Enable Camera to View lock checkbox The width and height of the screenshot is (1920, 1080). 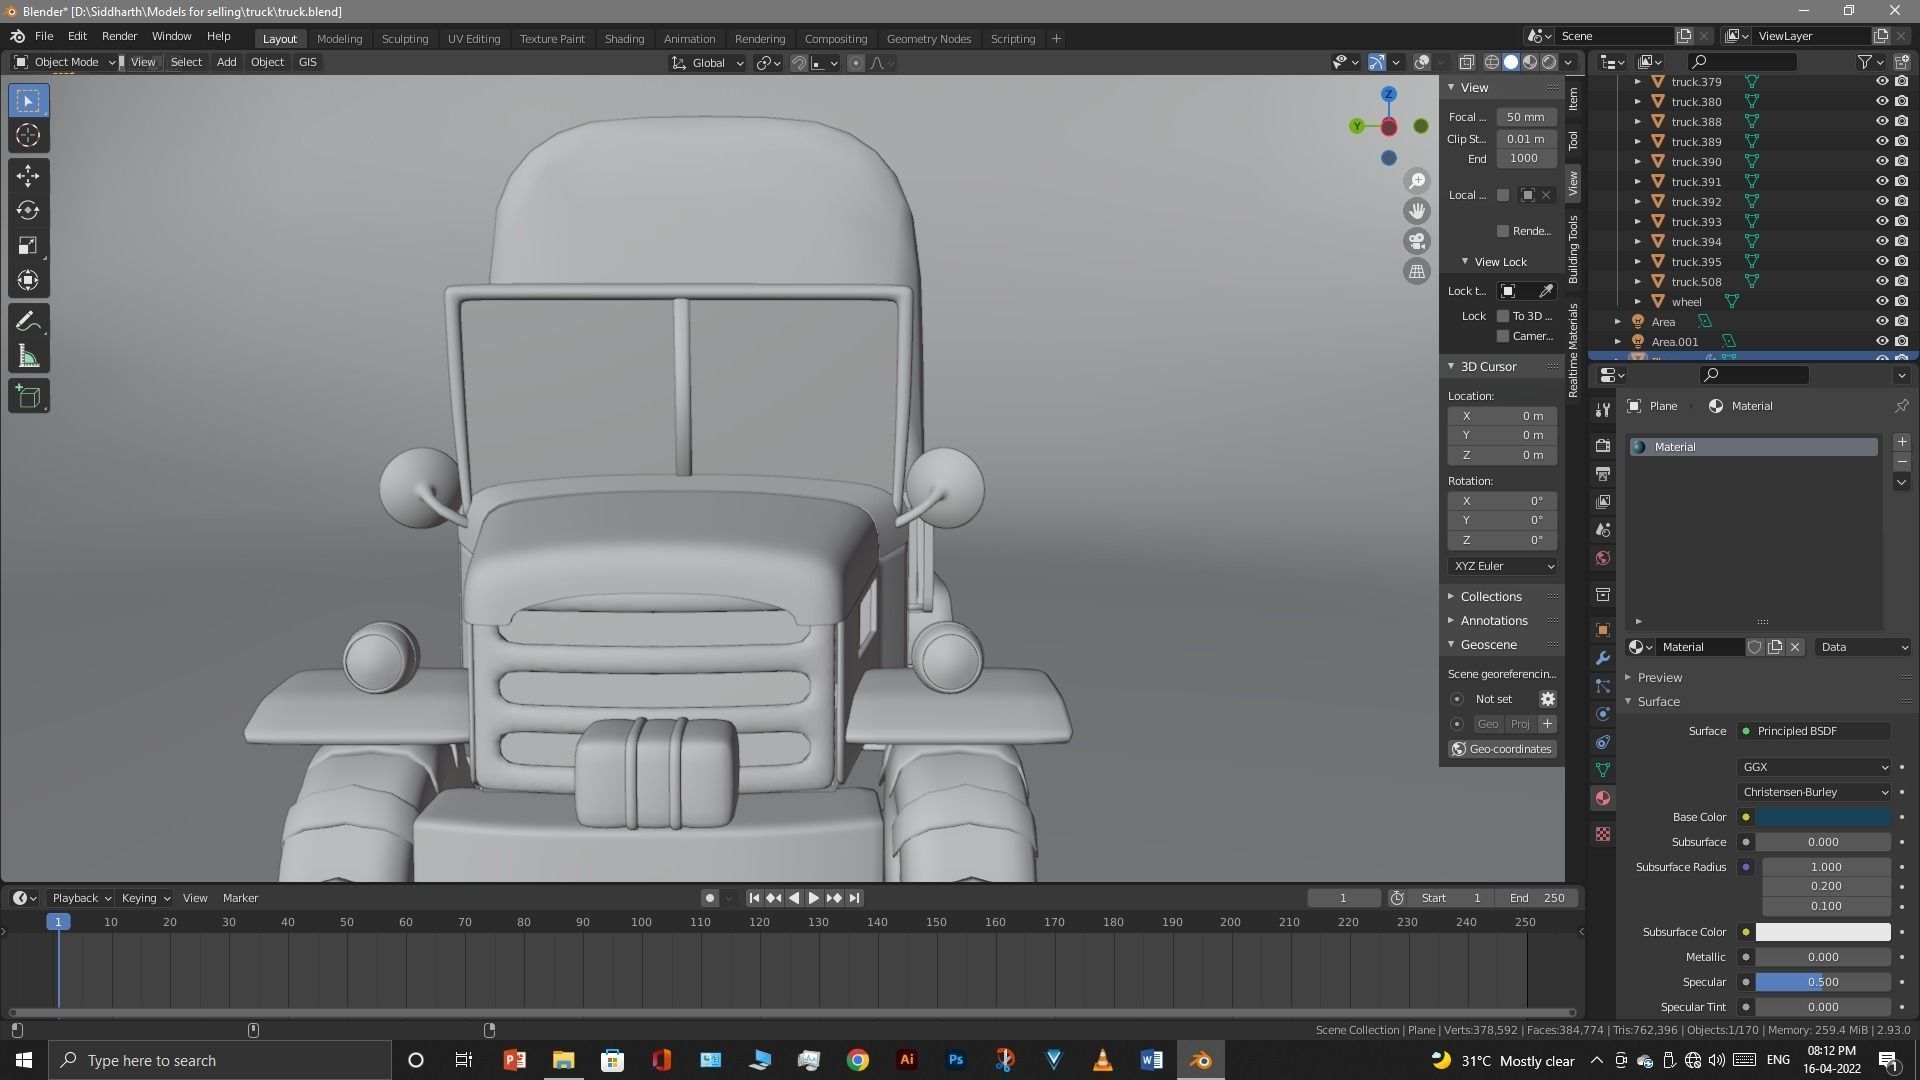[x=1502, y=336]
